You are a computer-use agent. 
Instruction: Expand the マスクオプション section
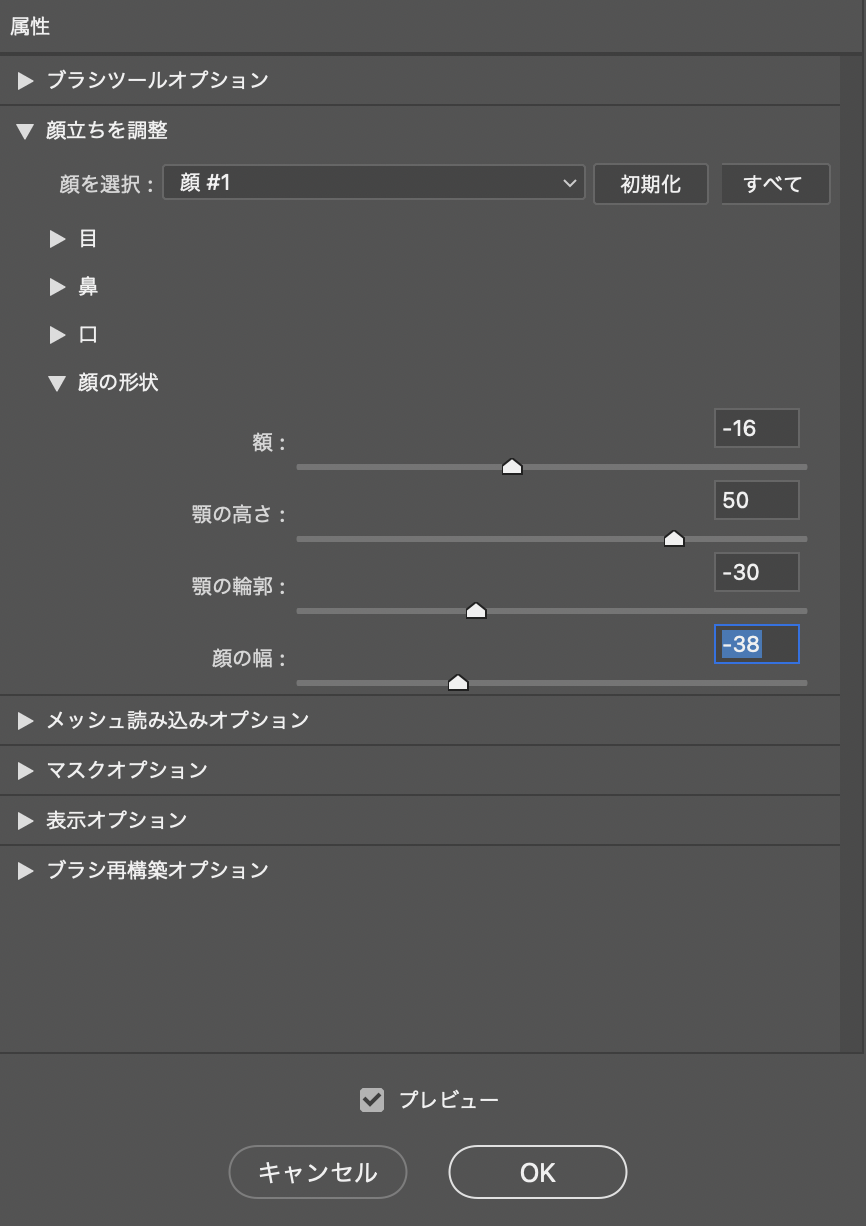coord(26,770)
